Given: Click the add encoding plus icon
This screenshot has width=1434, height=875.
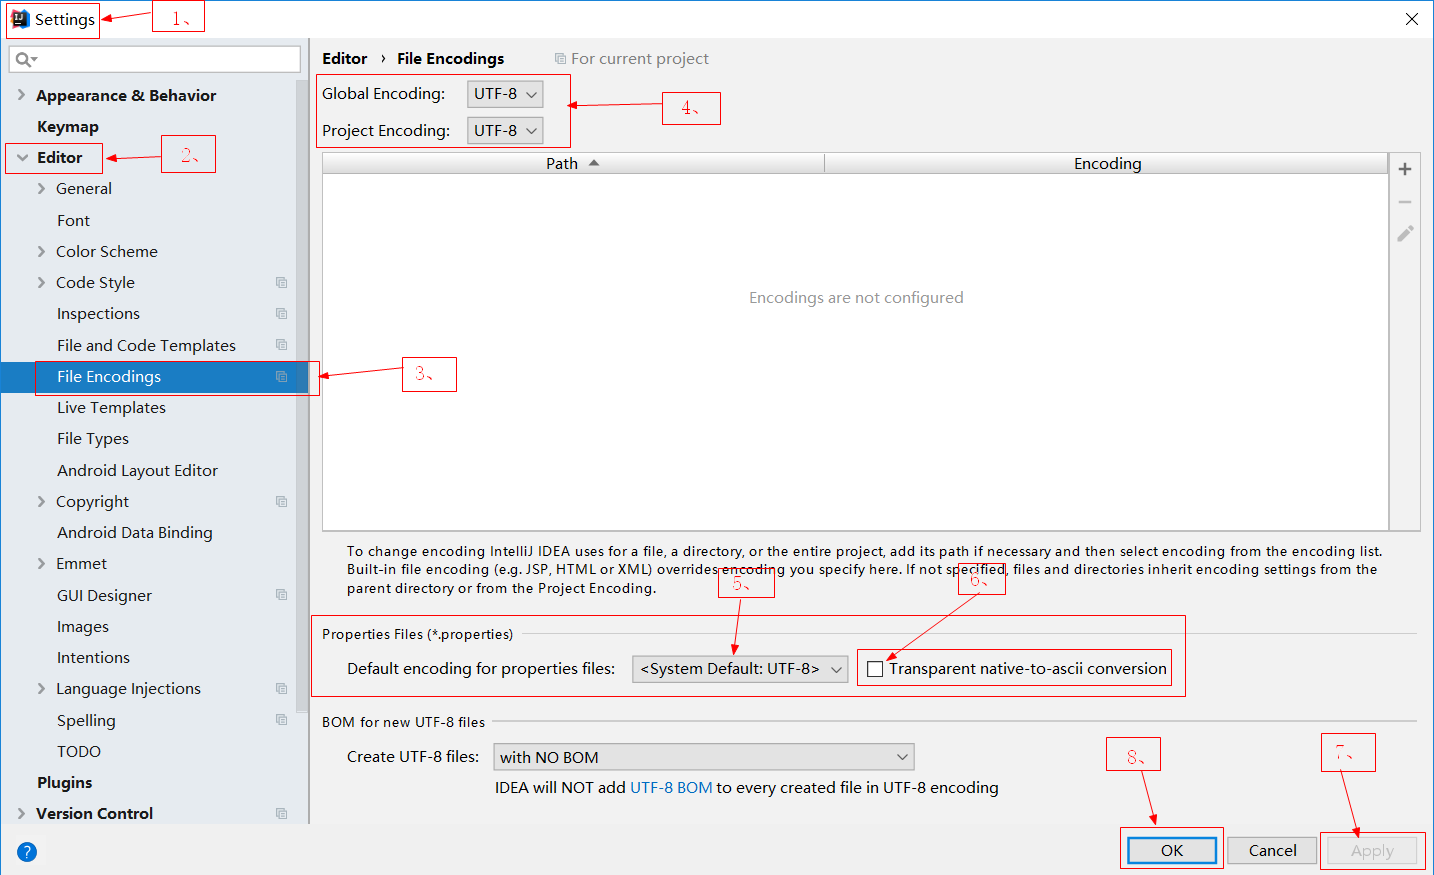Looking at the screenshot, I should point(1405,169).
